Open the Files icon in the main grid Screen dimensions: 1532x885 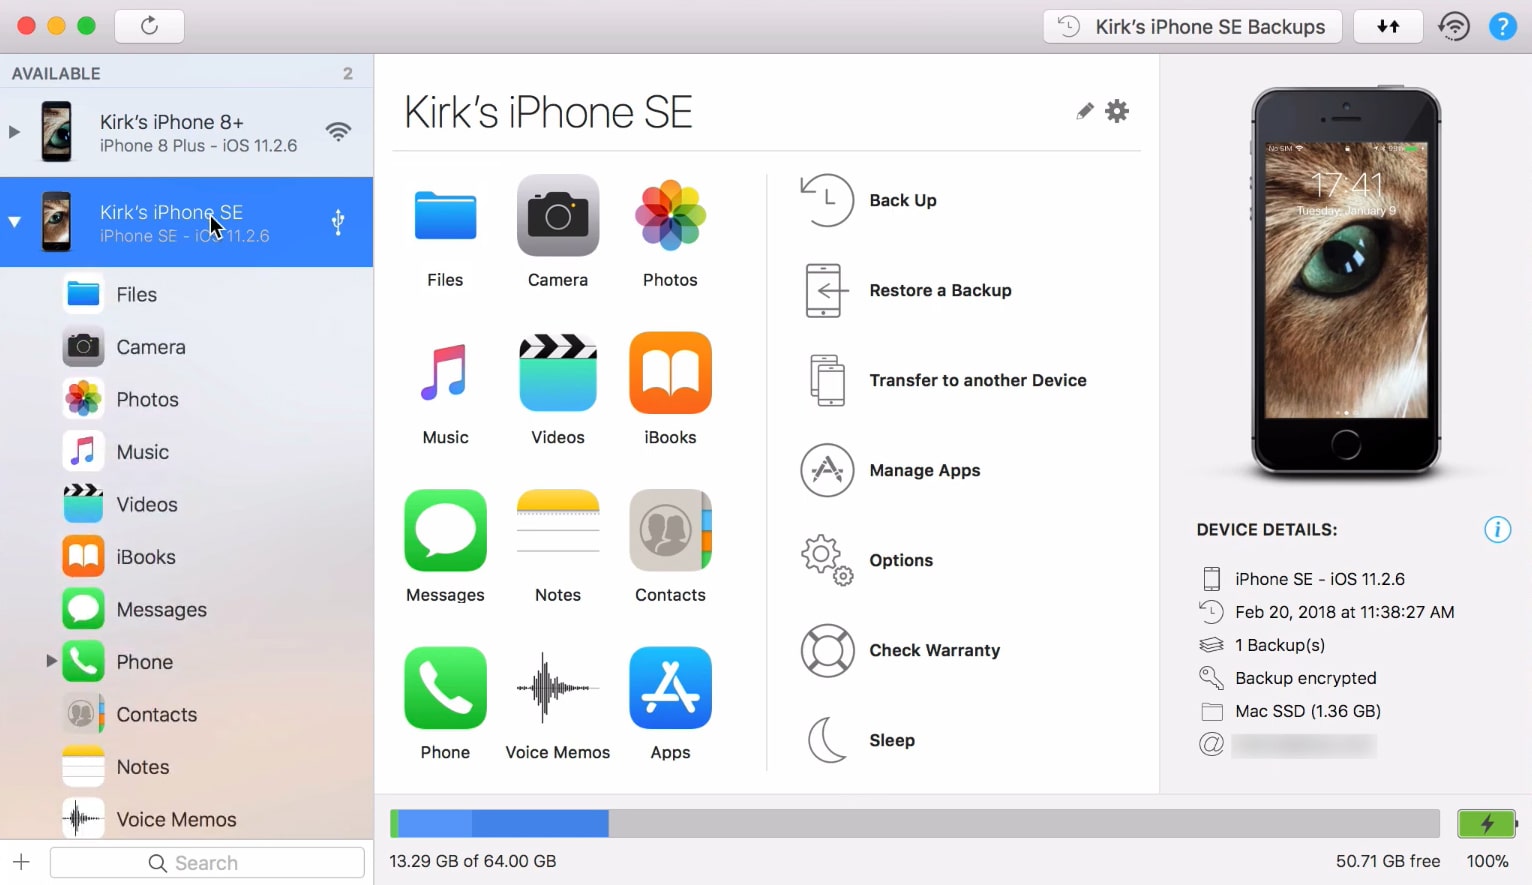point(445,216)
